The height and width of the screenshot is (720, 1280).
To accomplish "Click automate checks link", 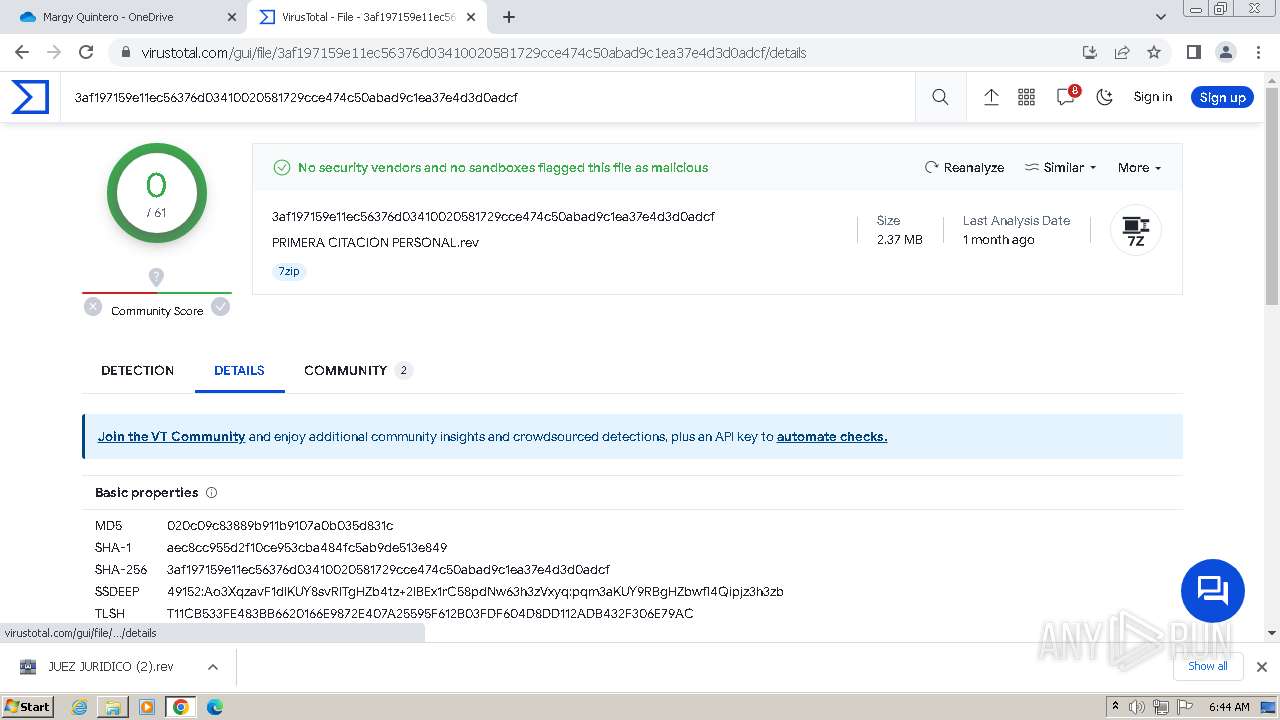I will (832, 437).
